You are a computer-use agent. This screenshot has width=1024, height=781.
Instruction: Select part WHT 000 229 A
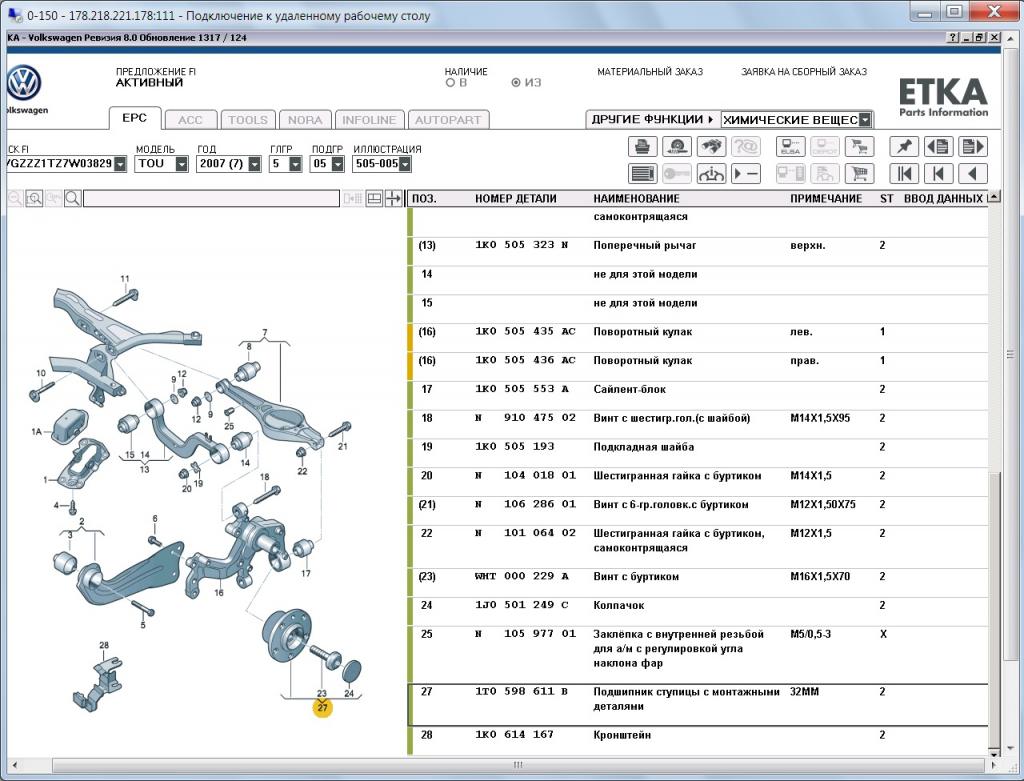pyautogui.click(x=522, y=577)
